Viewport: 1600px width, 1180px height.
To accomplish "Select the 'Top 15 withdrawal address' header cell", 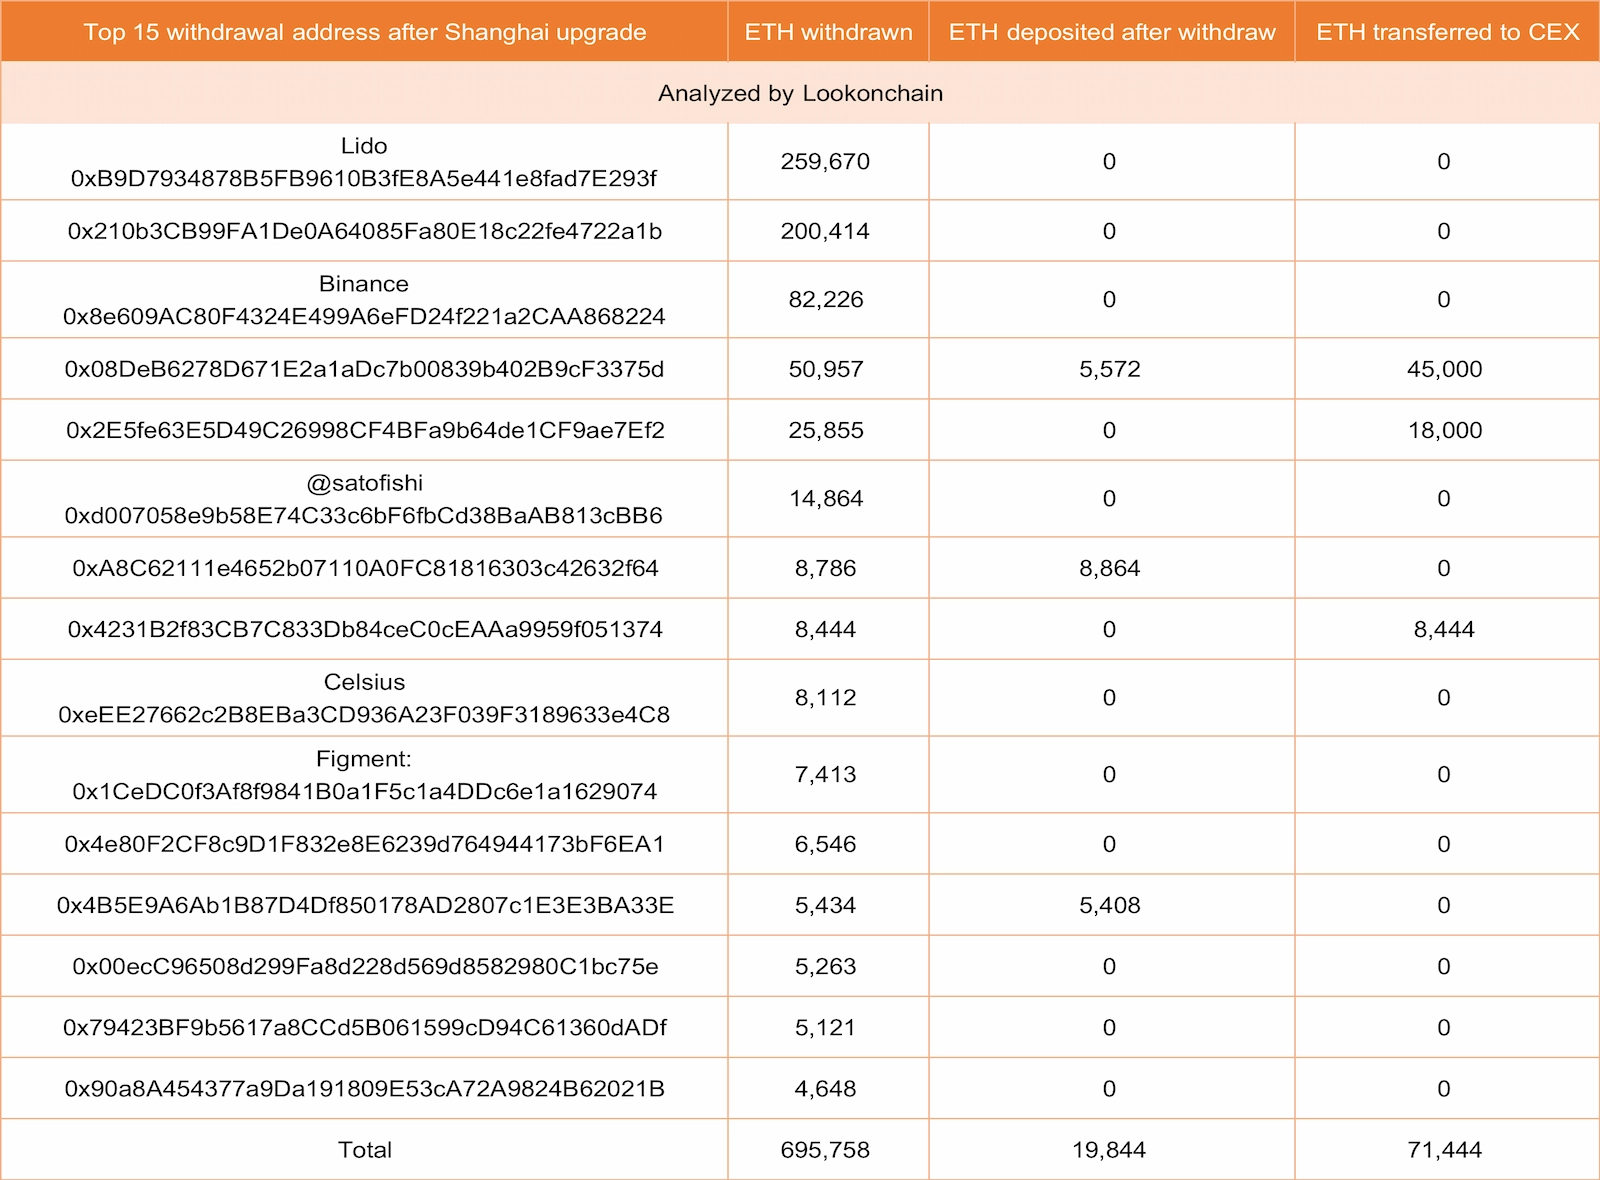I will (364, 32).
